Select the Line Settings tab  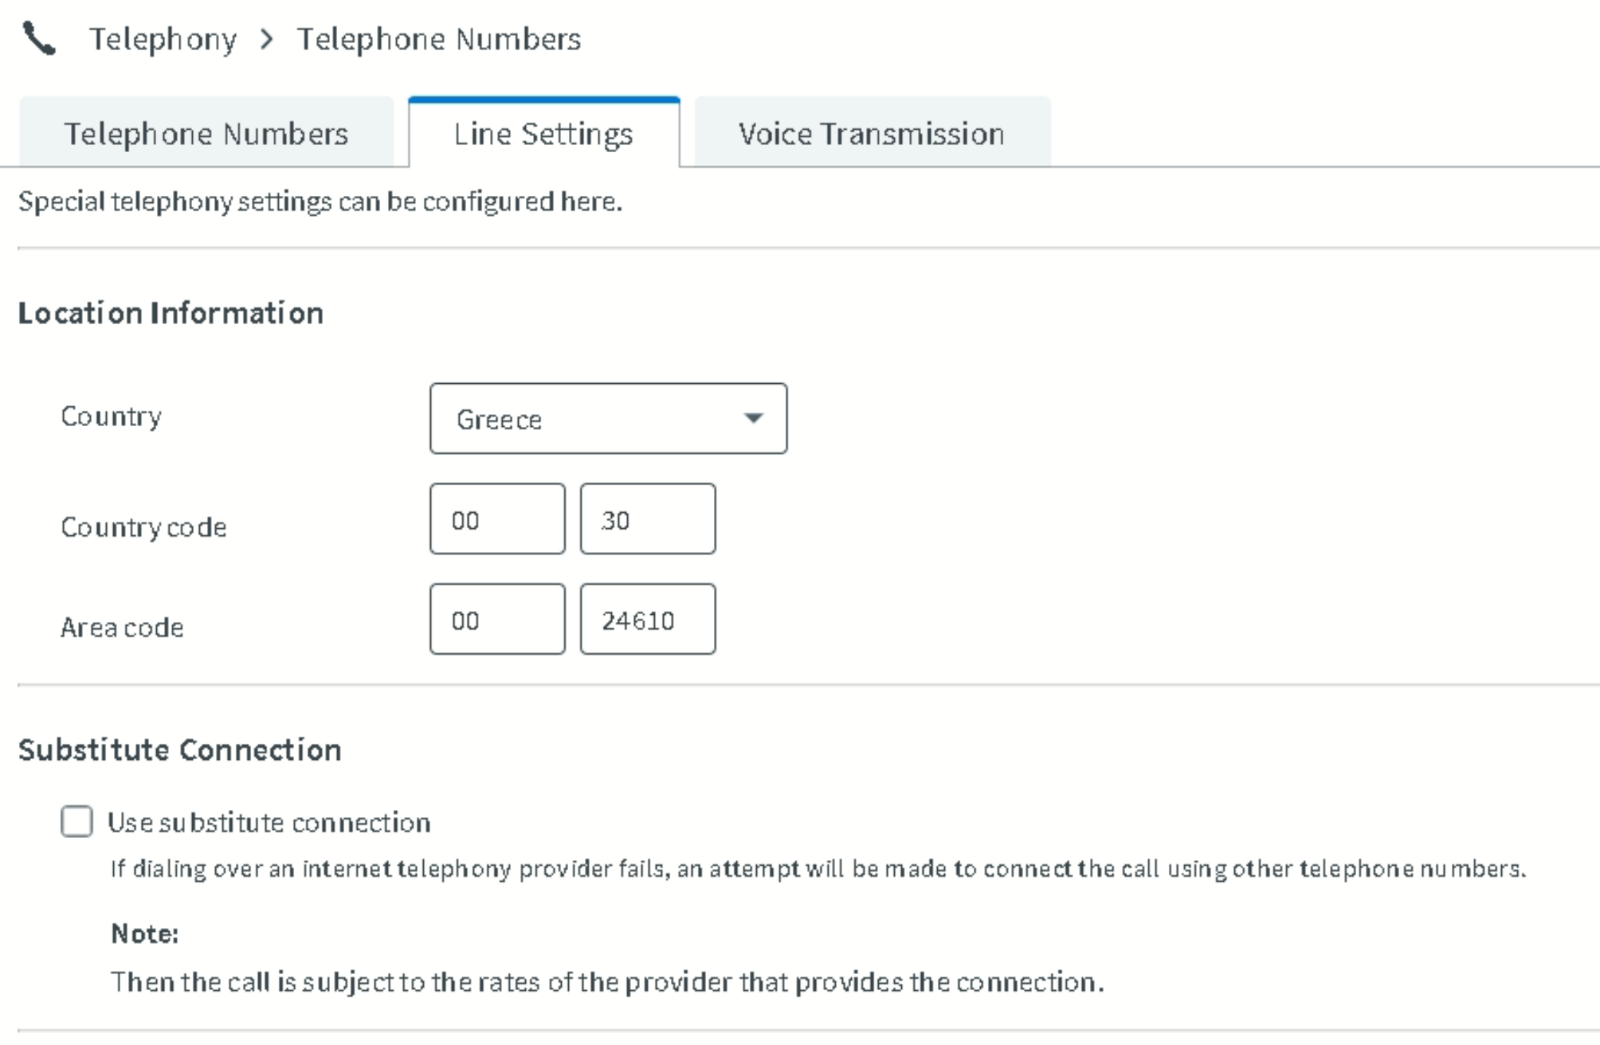click(544, 132)
